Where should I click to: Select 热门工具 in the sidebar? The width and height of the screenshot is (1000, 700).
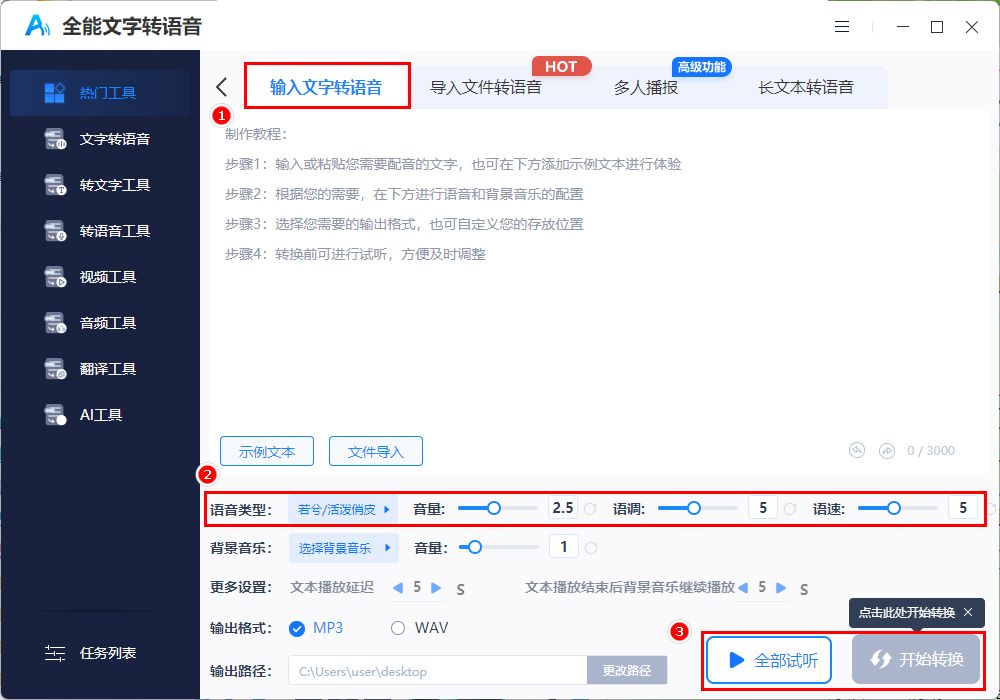point(99,93)
